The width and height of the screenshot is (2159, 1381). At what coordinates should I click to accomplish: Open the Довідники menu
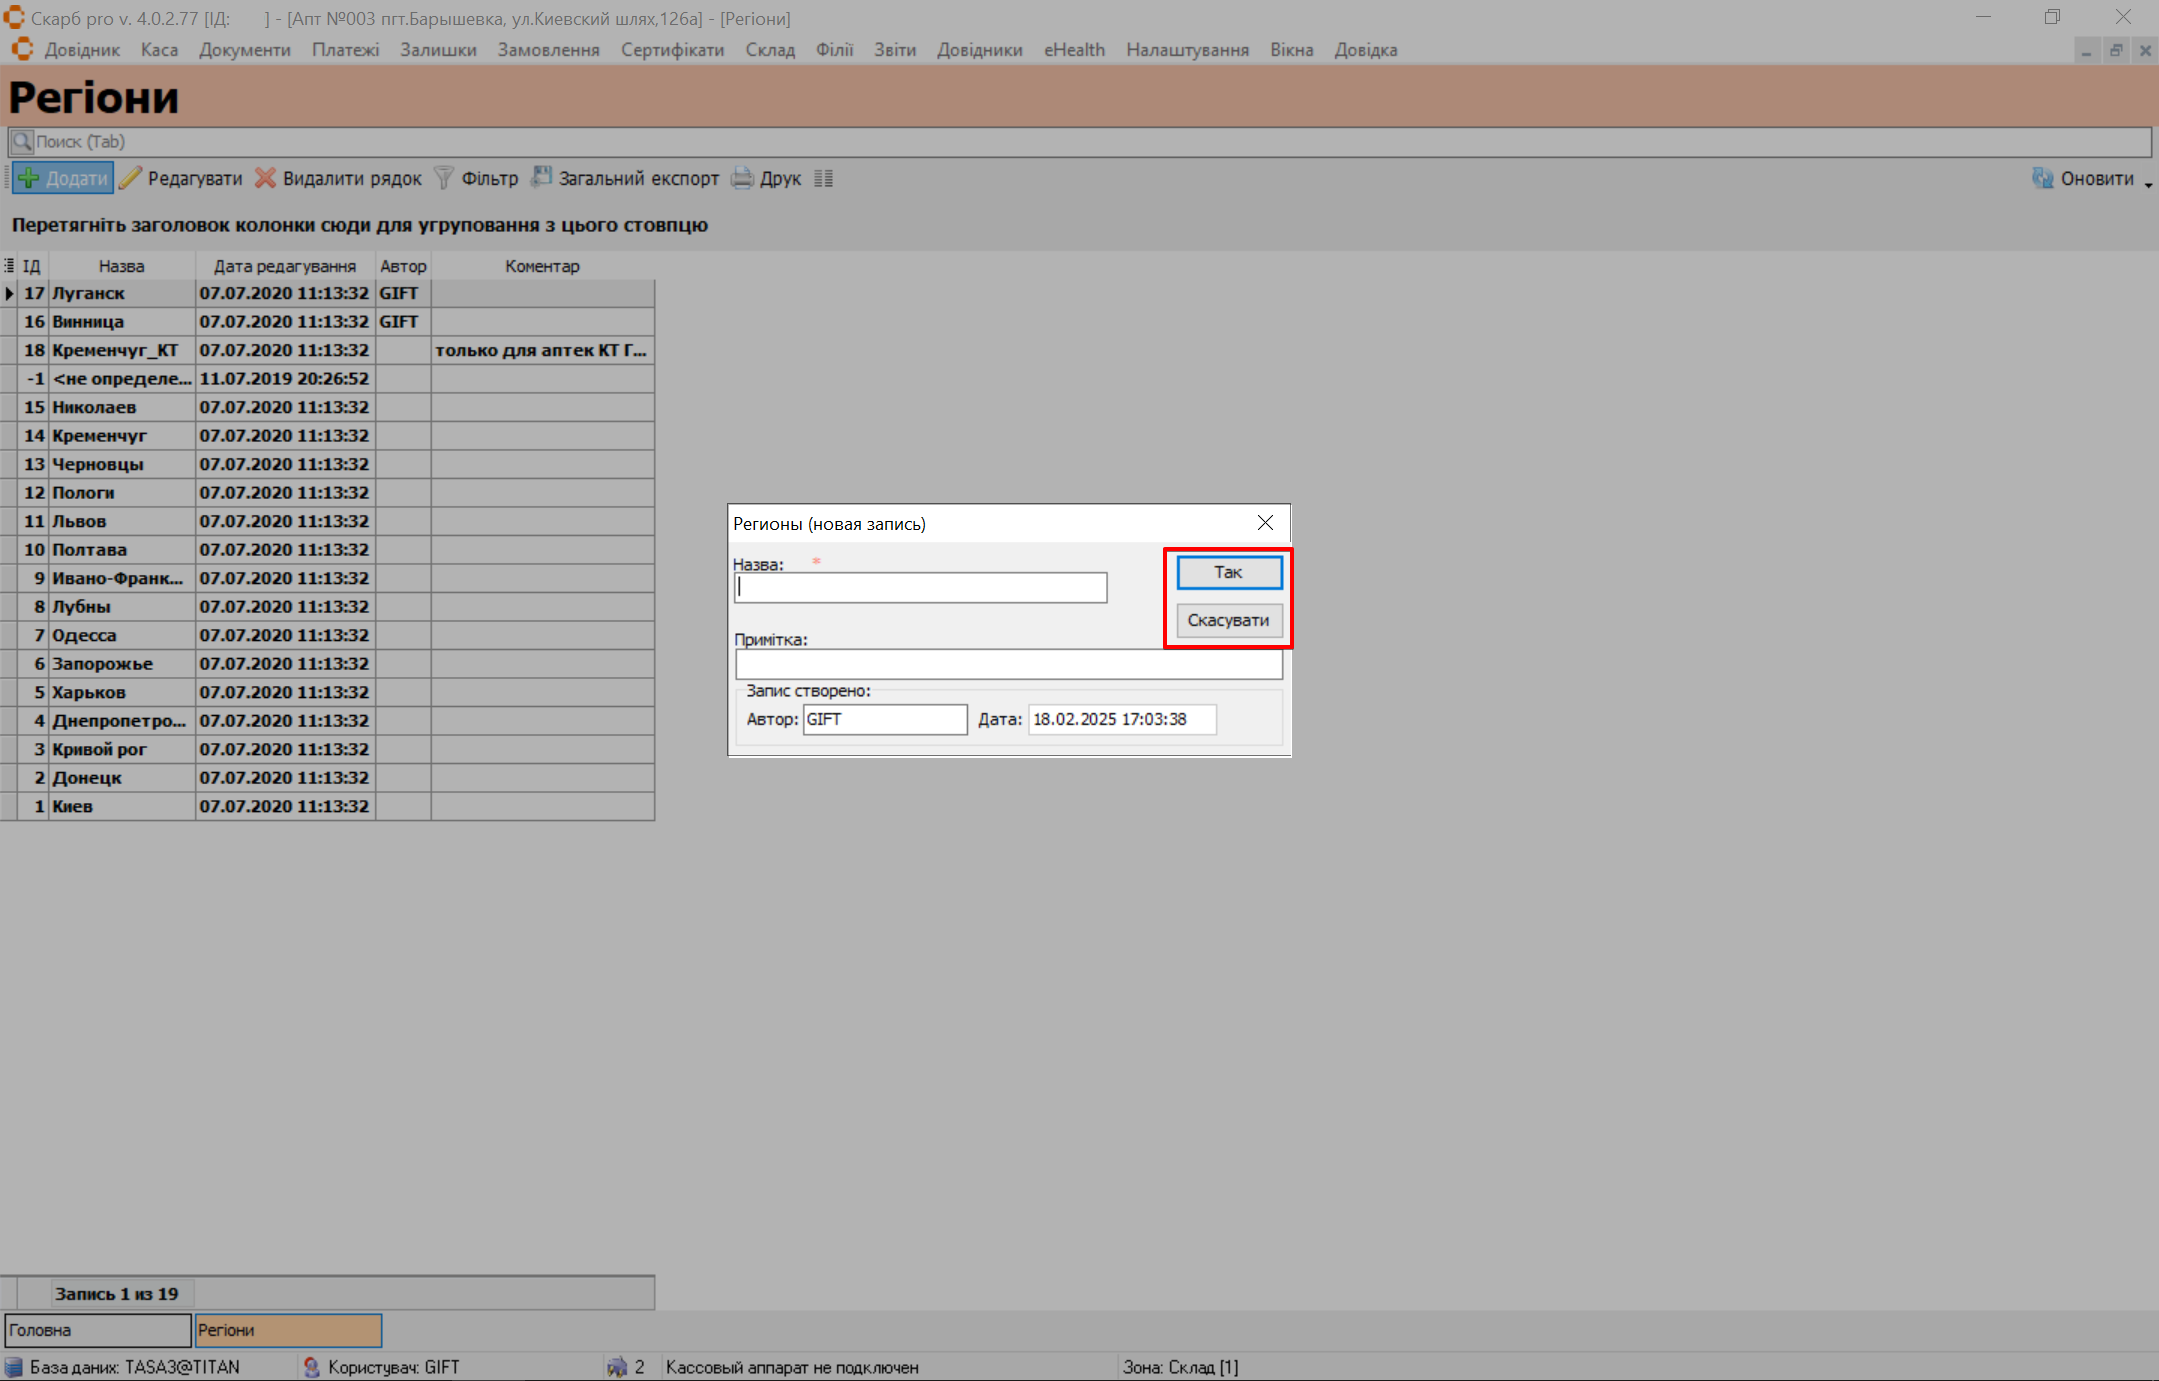(x=979, y=50)
